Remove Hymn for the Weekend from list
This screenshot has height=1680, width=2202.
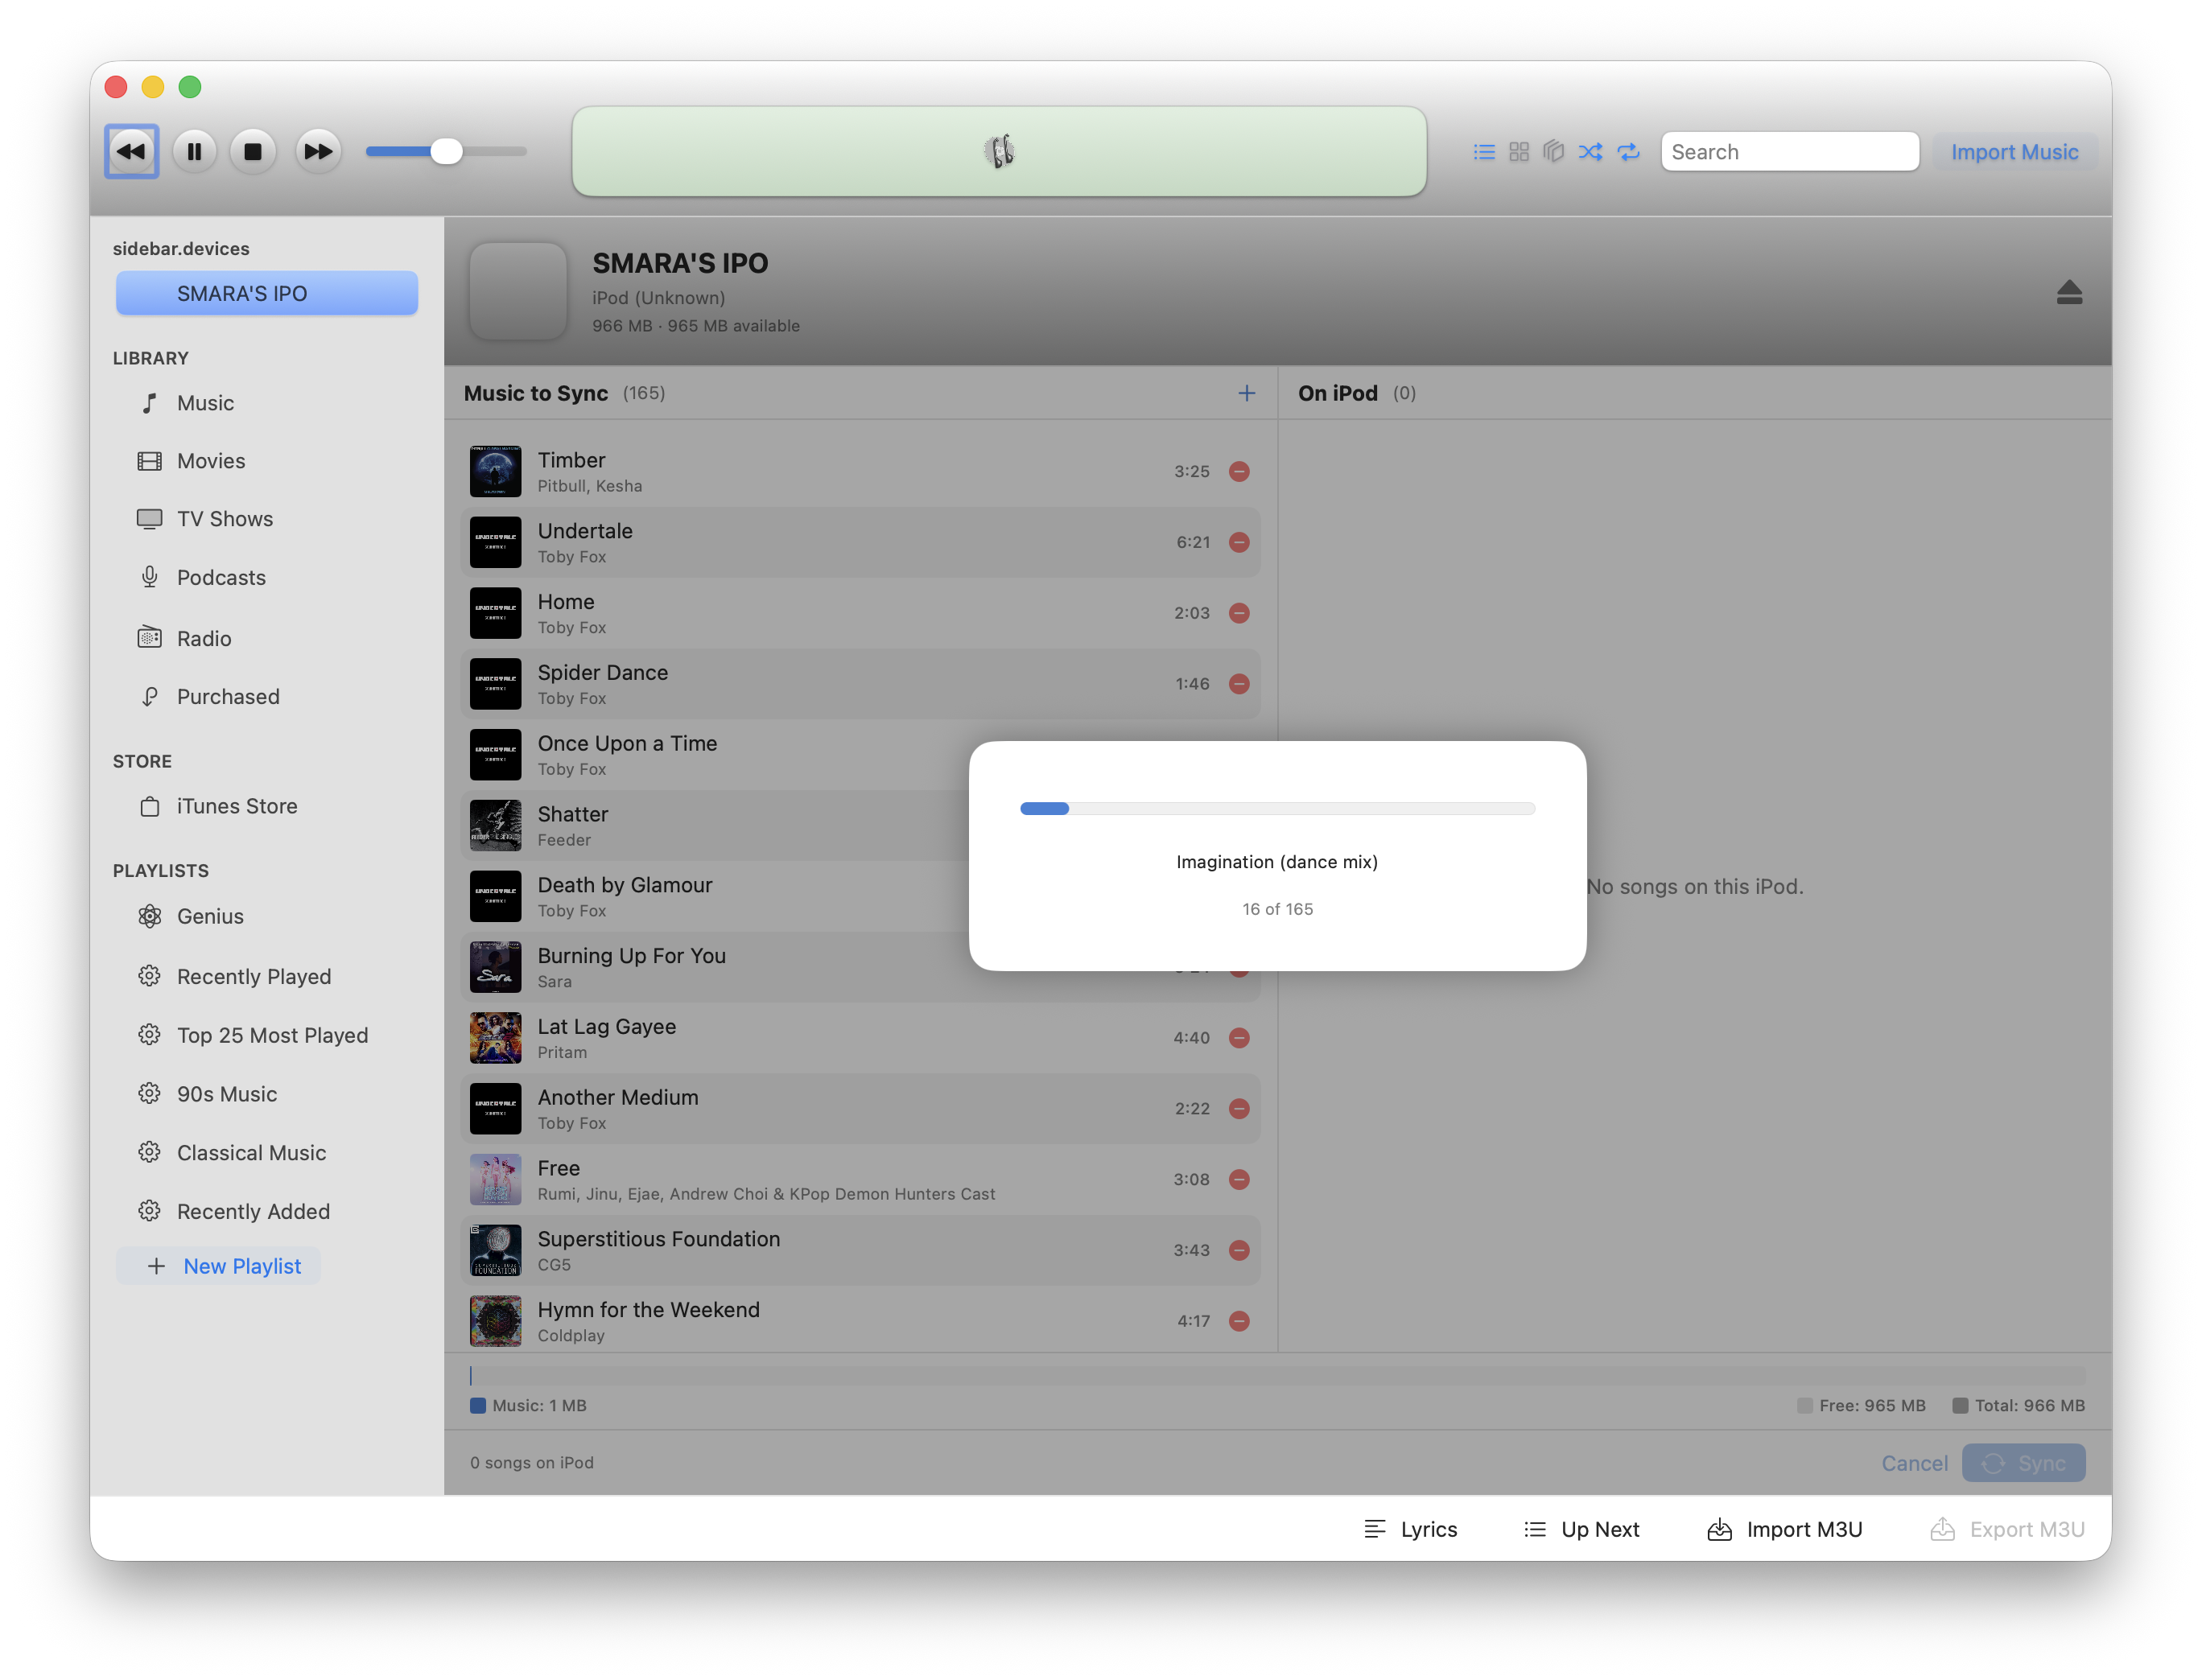tap(1239, 1321)
